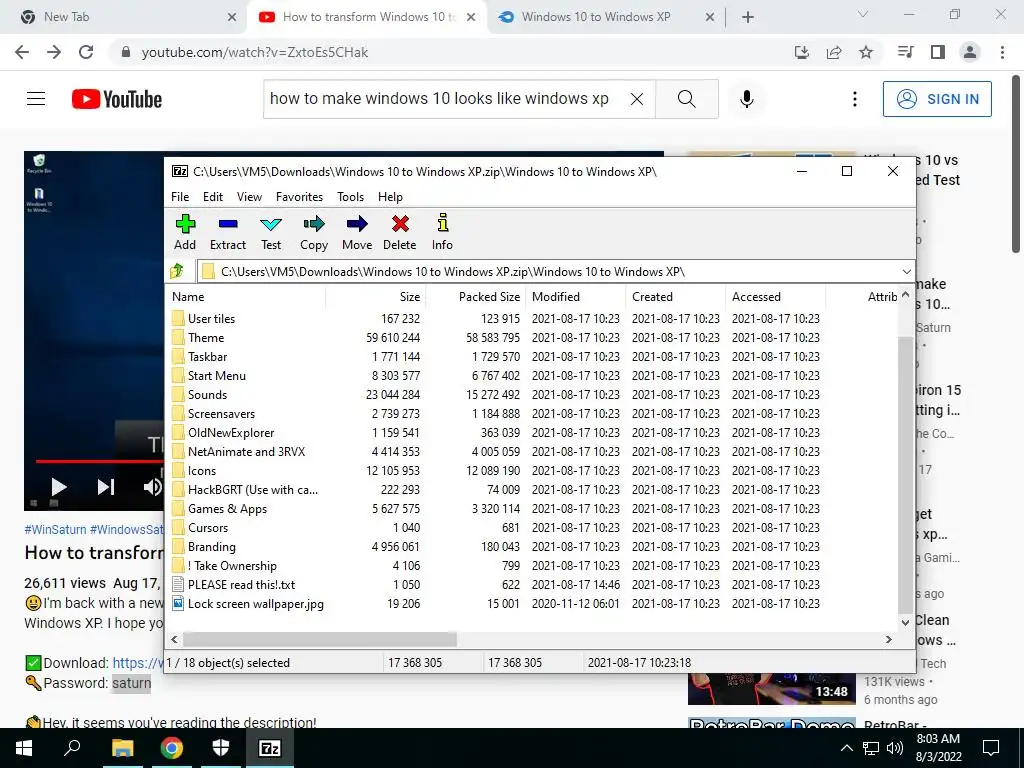Open the Help menu in 7-Zip

pos(390,197)
